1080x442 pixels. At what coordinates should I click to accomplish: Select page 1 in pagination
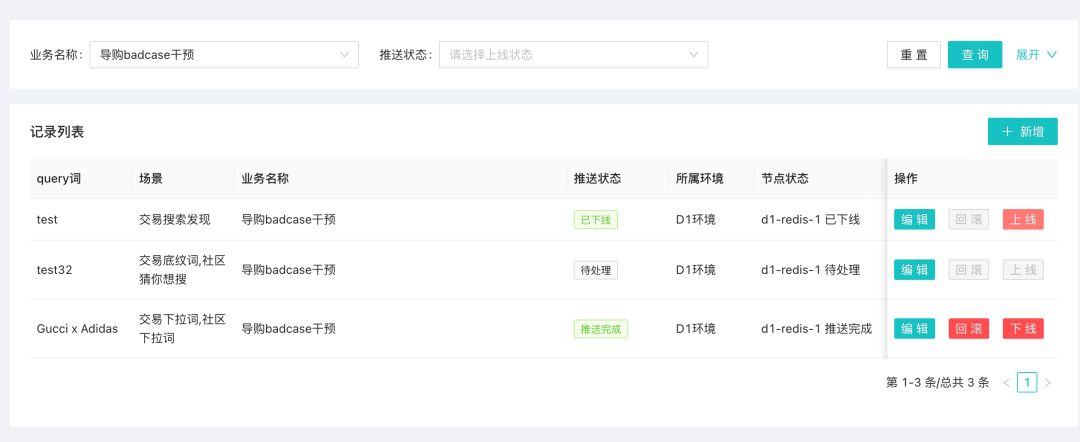[x=1027, y=382]
